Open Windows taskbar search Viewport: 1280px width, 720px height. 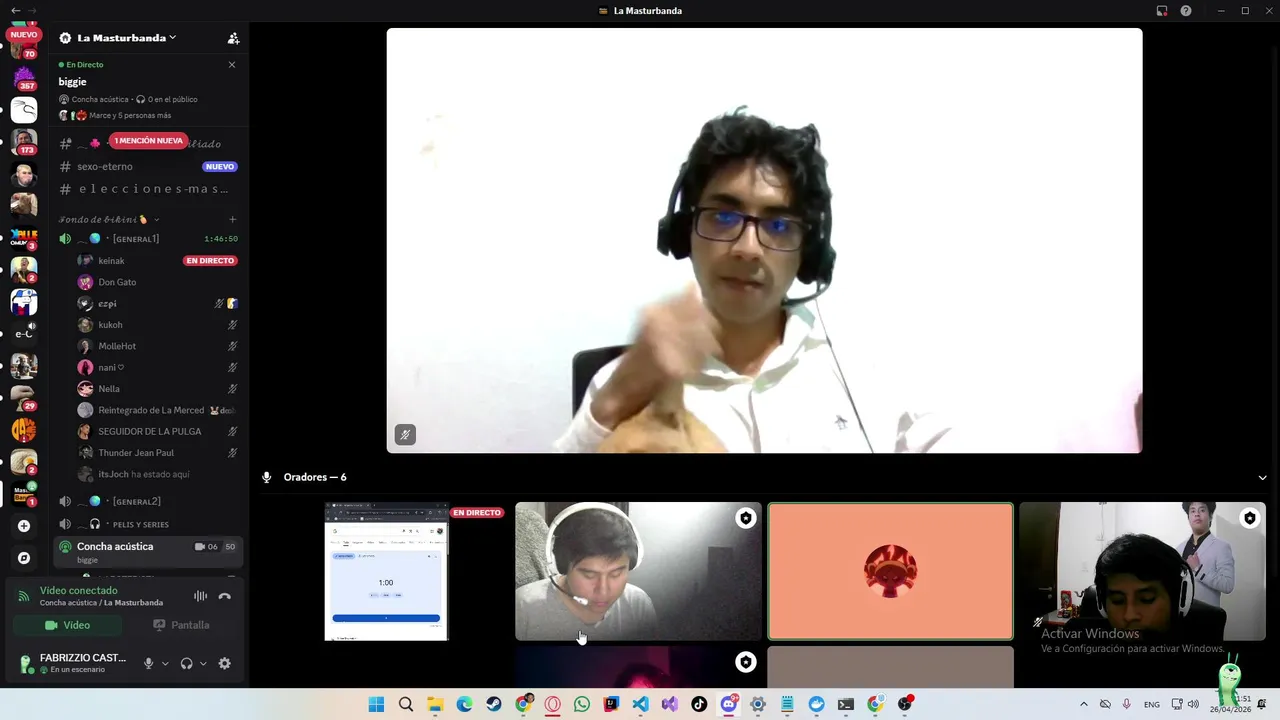tap(406, 704)
